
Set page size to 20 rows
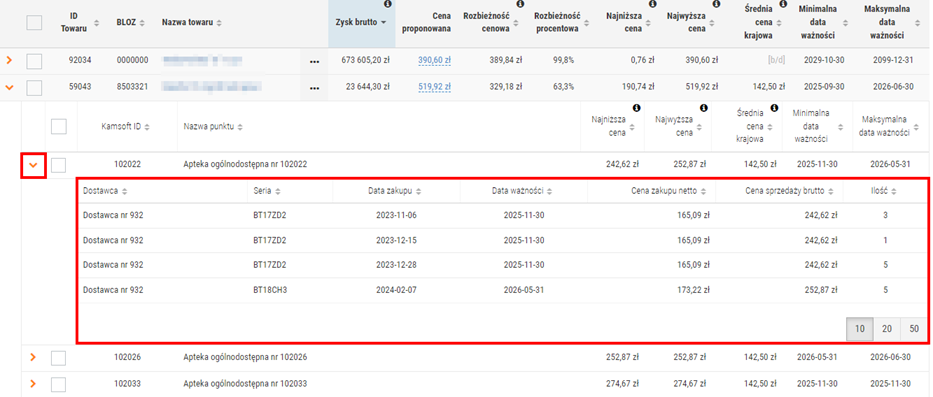point(887,329)
